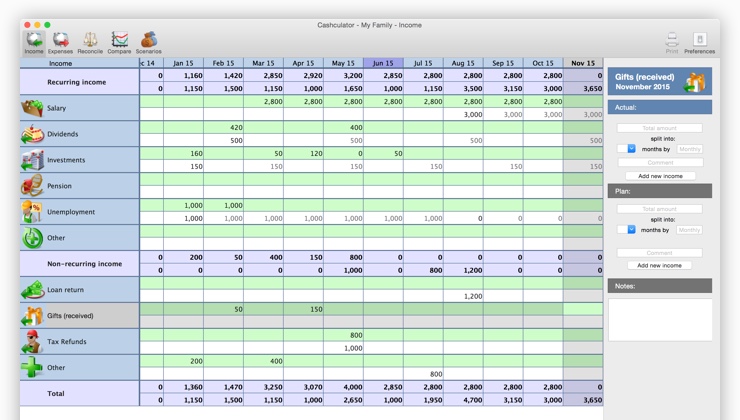Open Preferences from the toolbar
The width and height of the screenshot is (740, 420).
coord(699,42)
